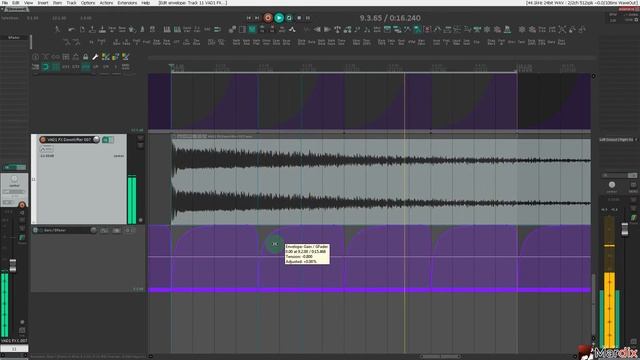Adjust the pan knob on VA01 FX track

pyautogui.click(x=96, y=140)
